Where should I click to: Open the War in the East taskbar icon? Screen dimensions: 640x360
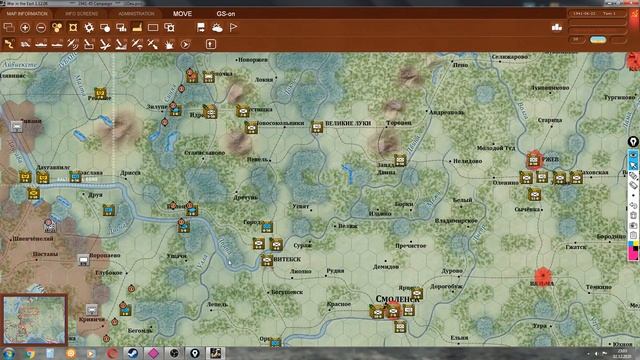(x=215, y=353)
